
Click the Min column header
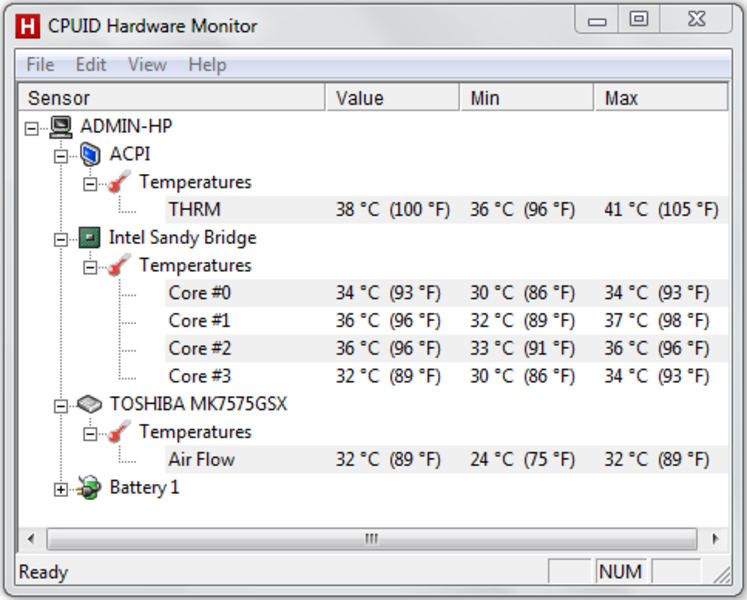click(x=527, y=98)
